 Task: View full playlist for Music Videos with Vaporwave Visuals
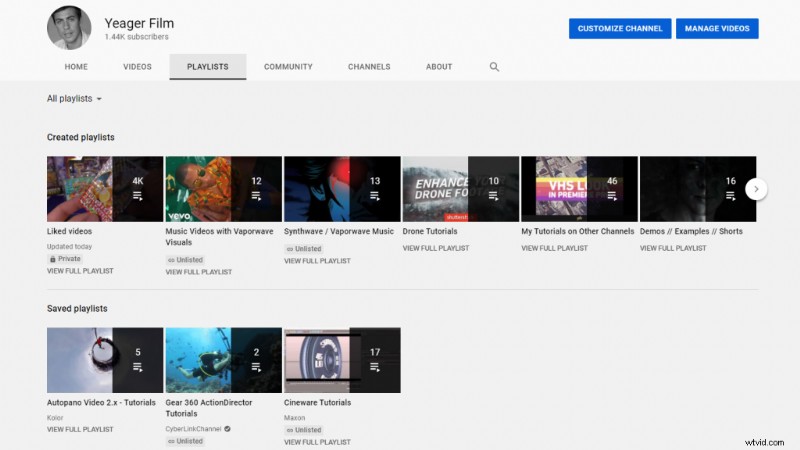click(198, 272)
